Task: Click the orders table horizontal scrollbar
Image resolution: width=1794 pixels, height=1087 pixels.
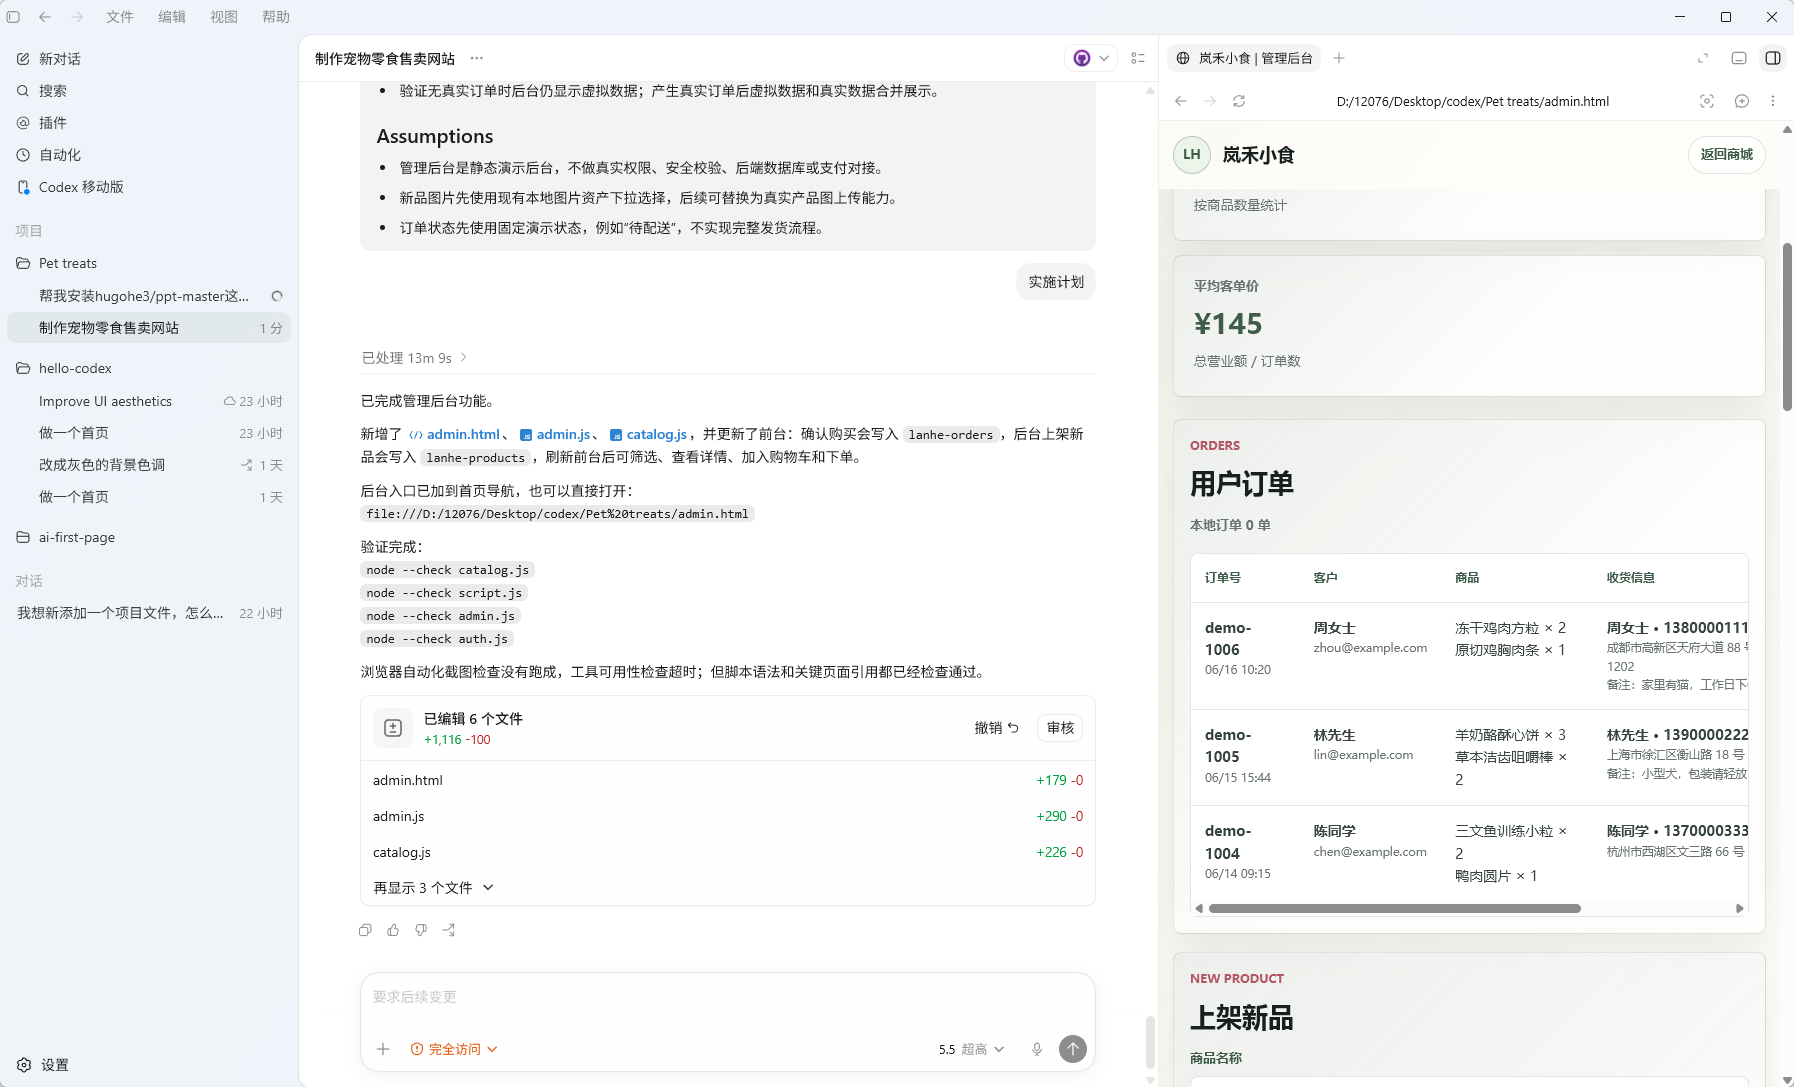Action: point(1394,909)
